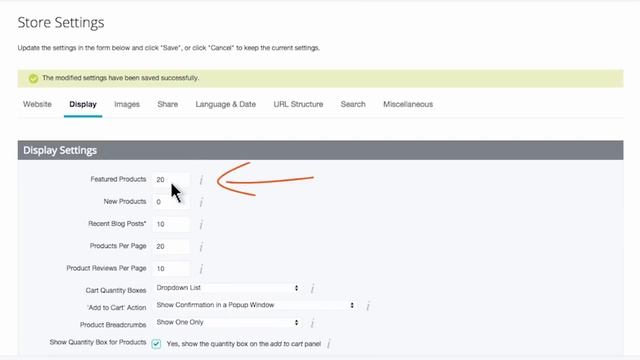Click the Store Settings page title
The height and width of the screenshot is (360, 640).
[x=61, y=22]
